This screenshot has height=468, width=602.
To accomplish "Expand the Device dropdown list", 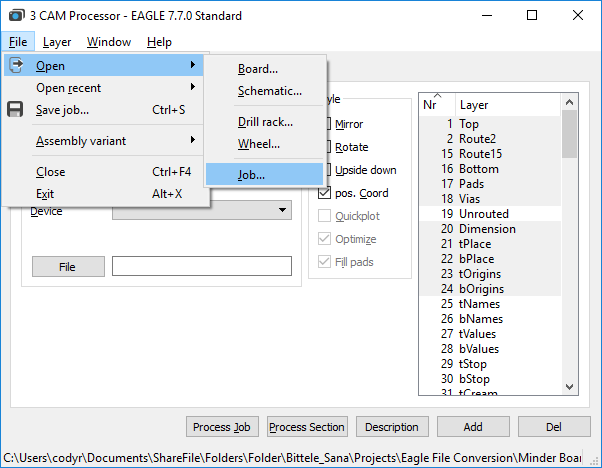I will [x=283, y=211].
